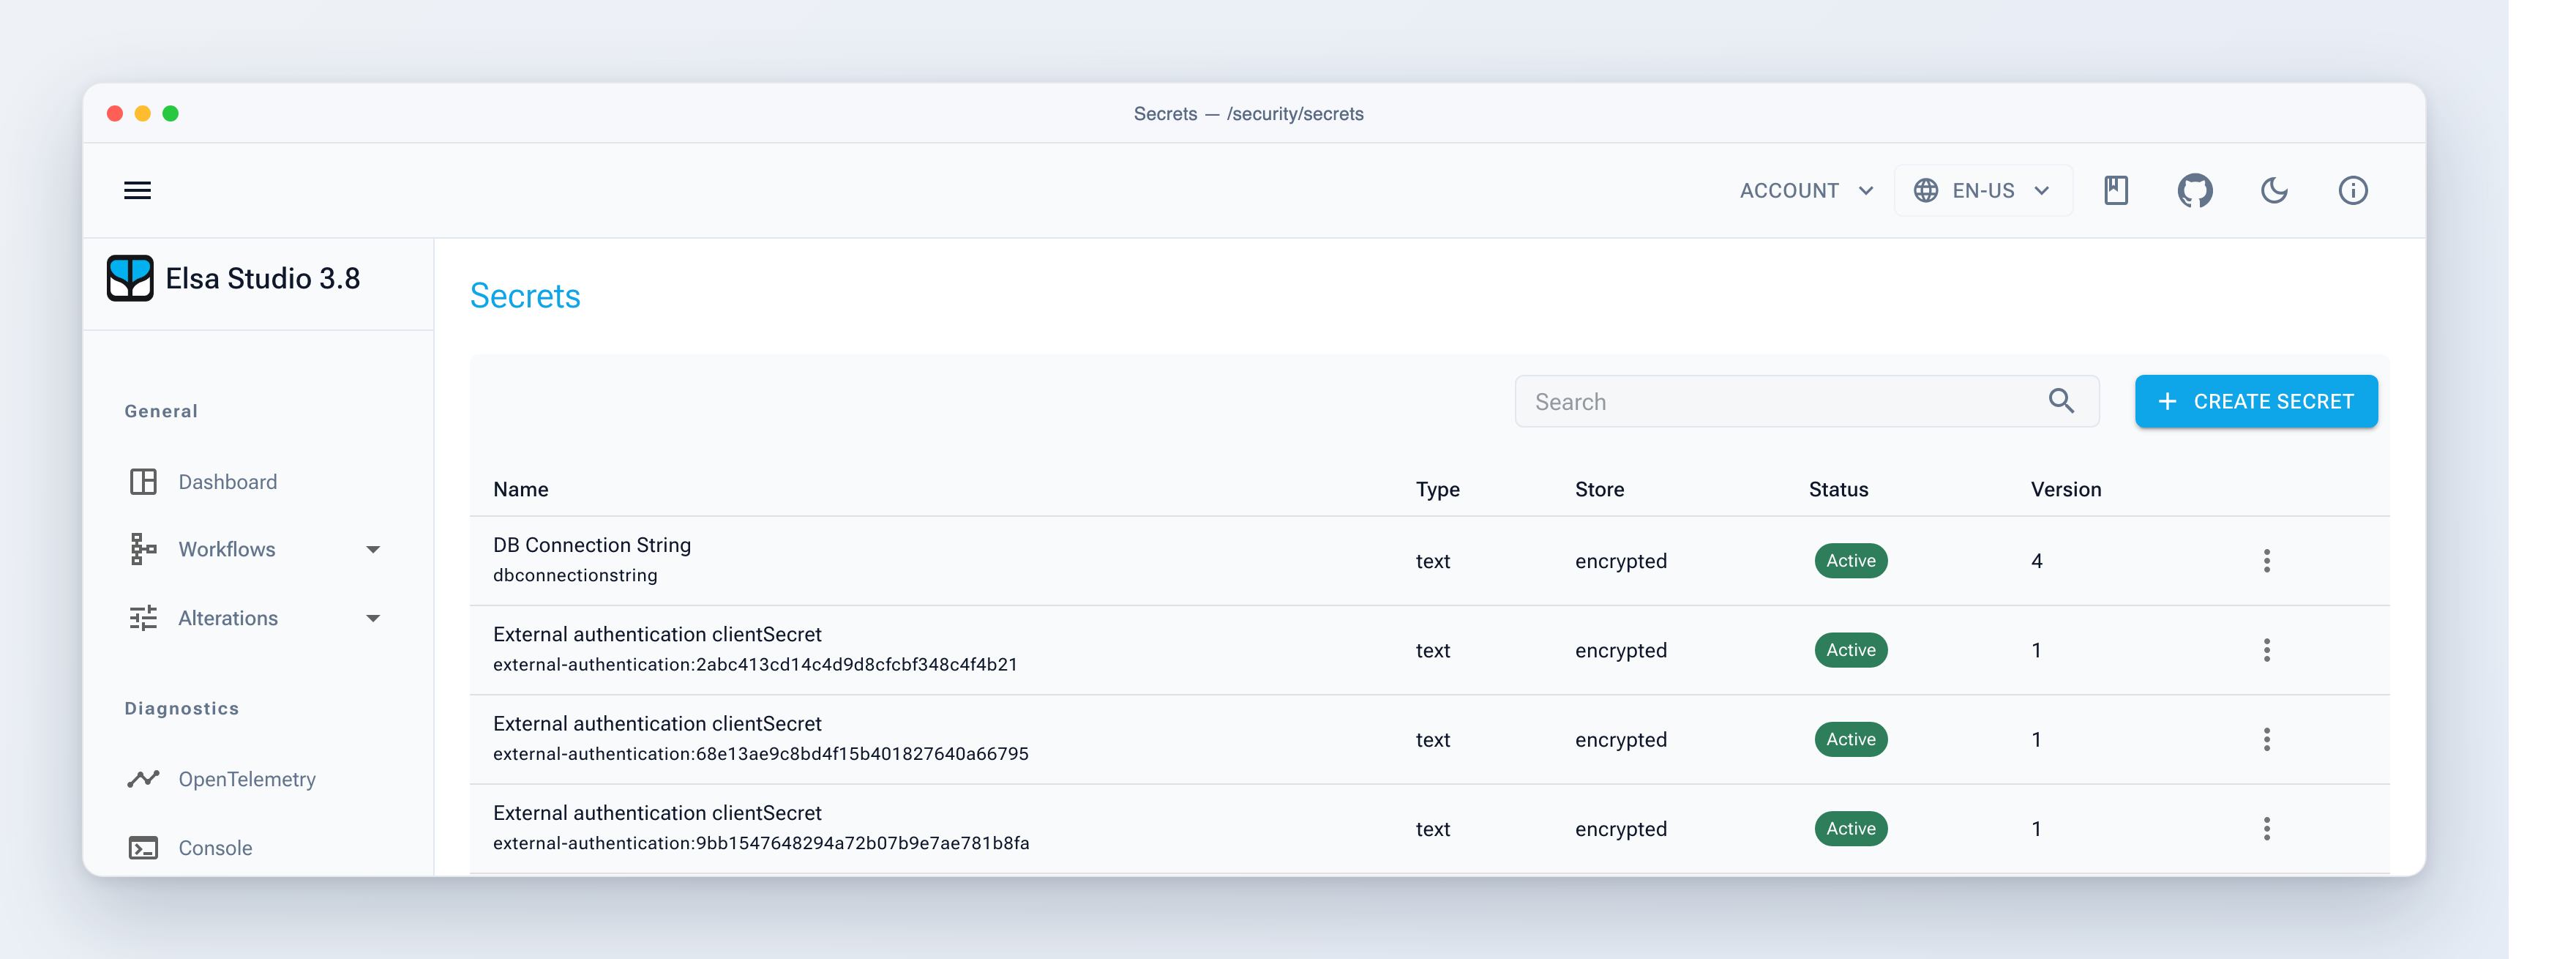Click the Elsa Studio 3.8 title
Screen dimensions: 2576x959
coord(263,278)
